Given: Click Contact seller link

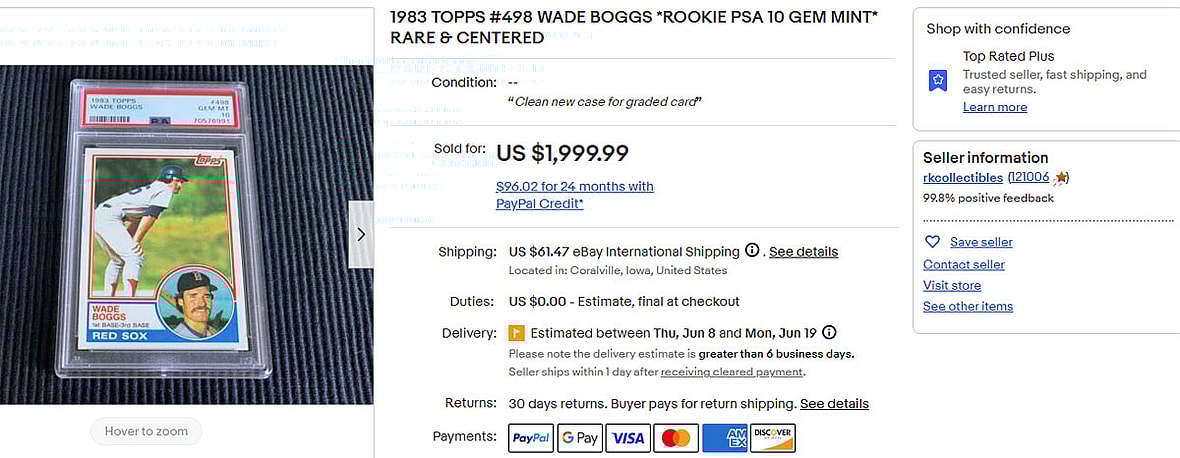Looking at the screenshot, I should coord(963,264).
